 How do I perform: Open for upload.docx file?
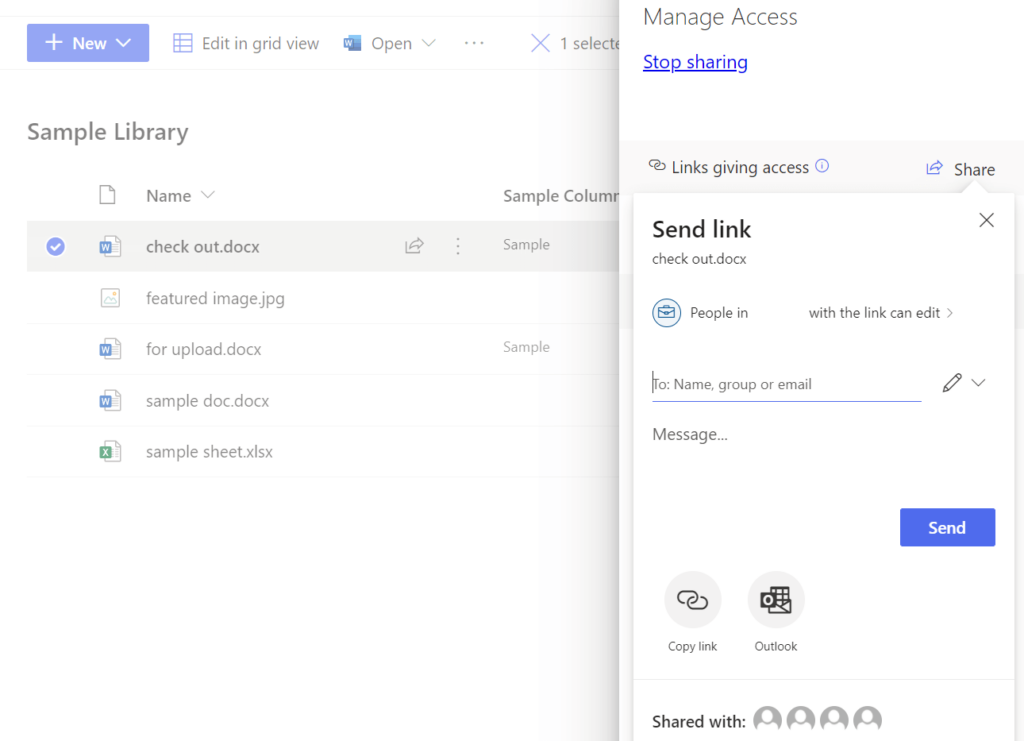pos(203,349)
